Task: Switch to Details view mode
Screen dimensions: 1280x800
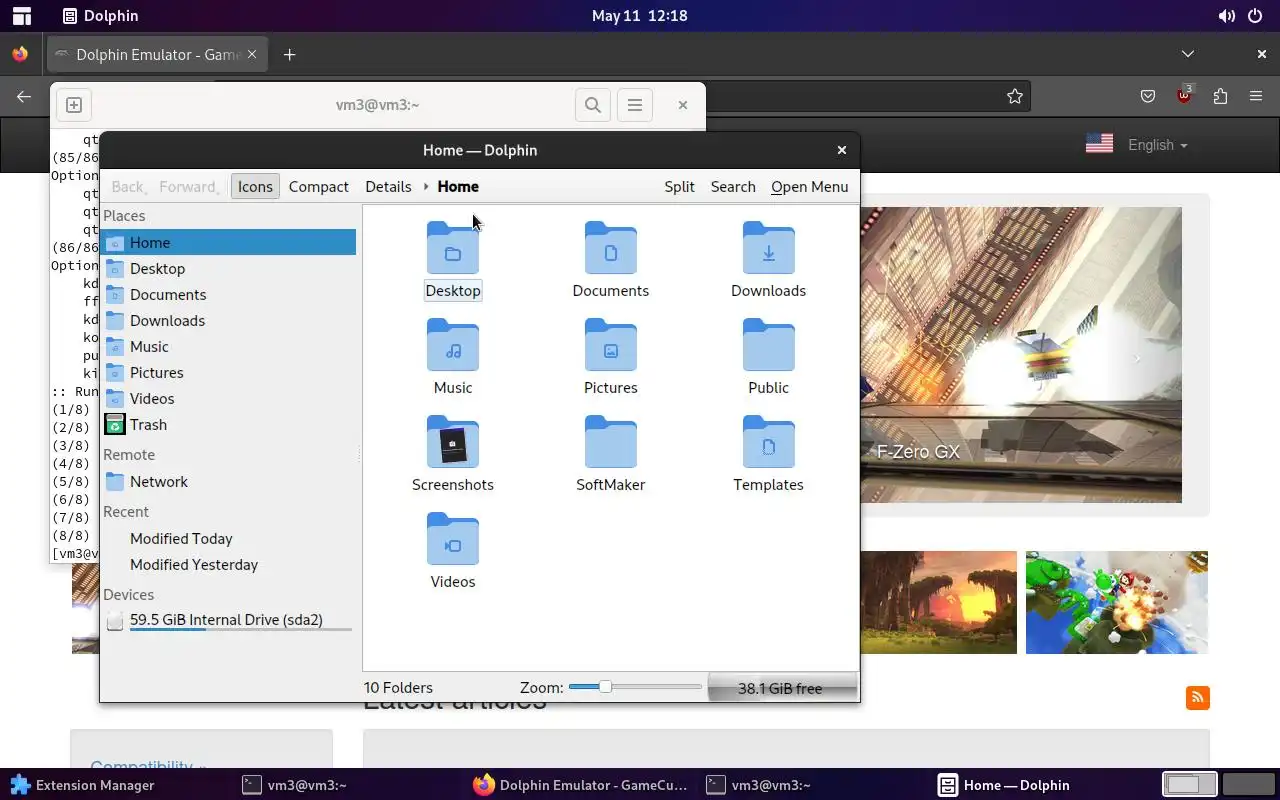Action: (x=388, y=186)
